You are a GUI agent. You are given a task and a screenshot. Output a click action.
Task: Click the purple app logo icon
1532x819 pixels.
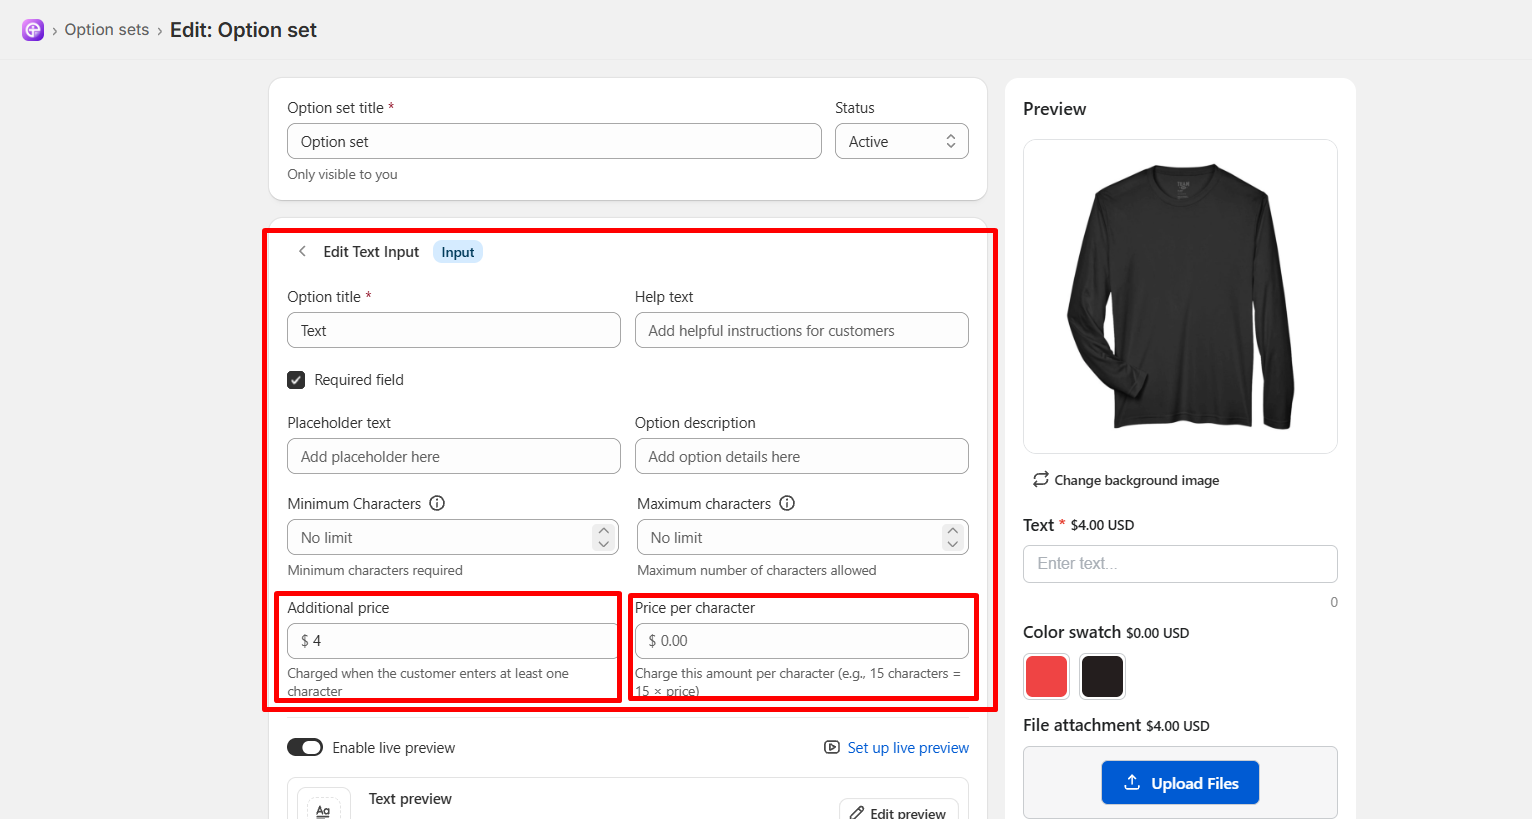(33, 30)
